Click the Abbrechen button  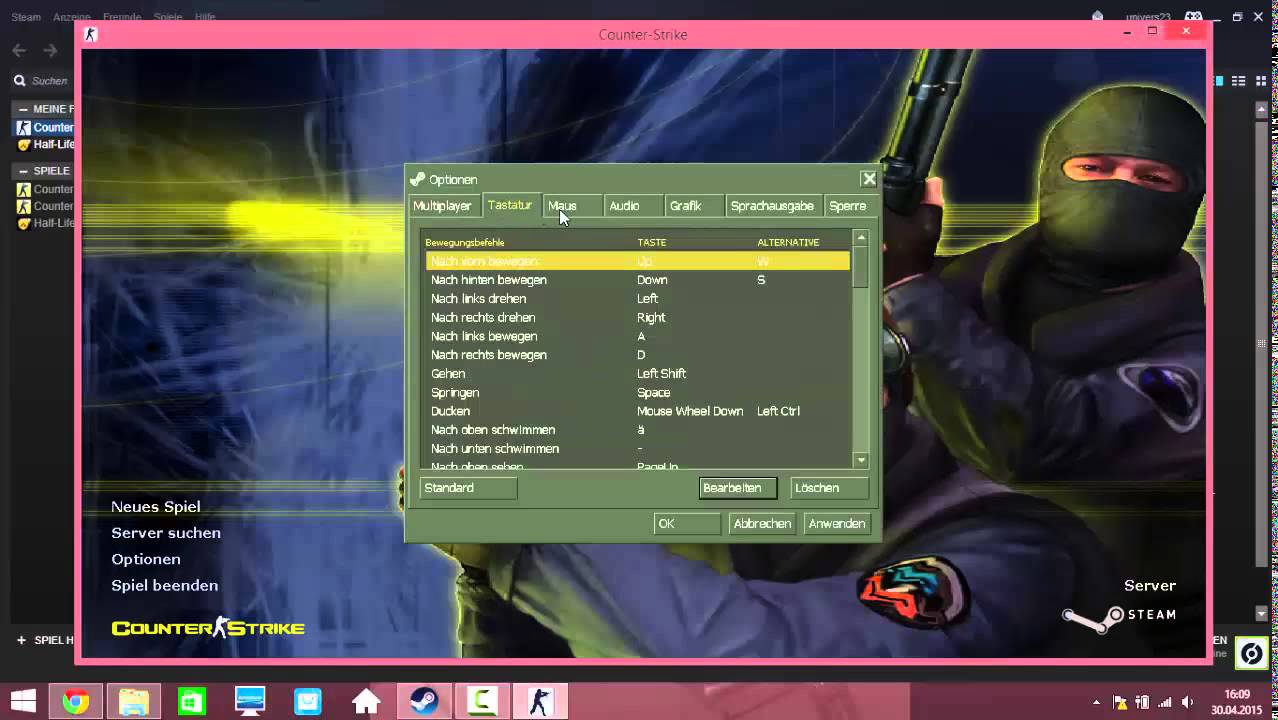coord(762,523)
